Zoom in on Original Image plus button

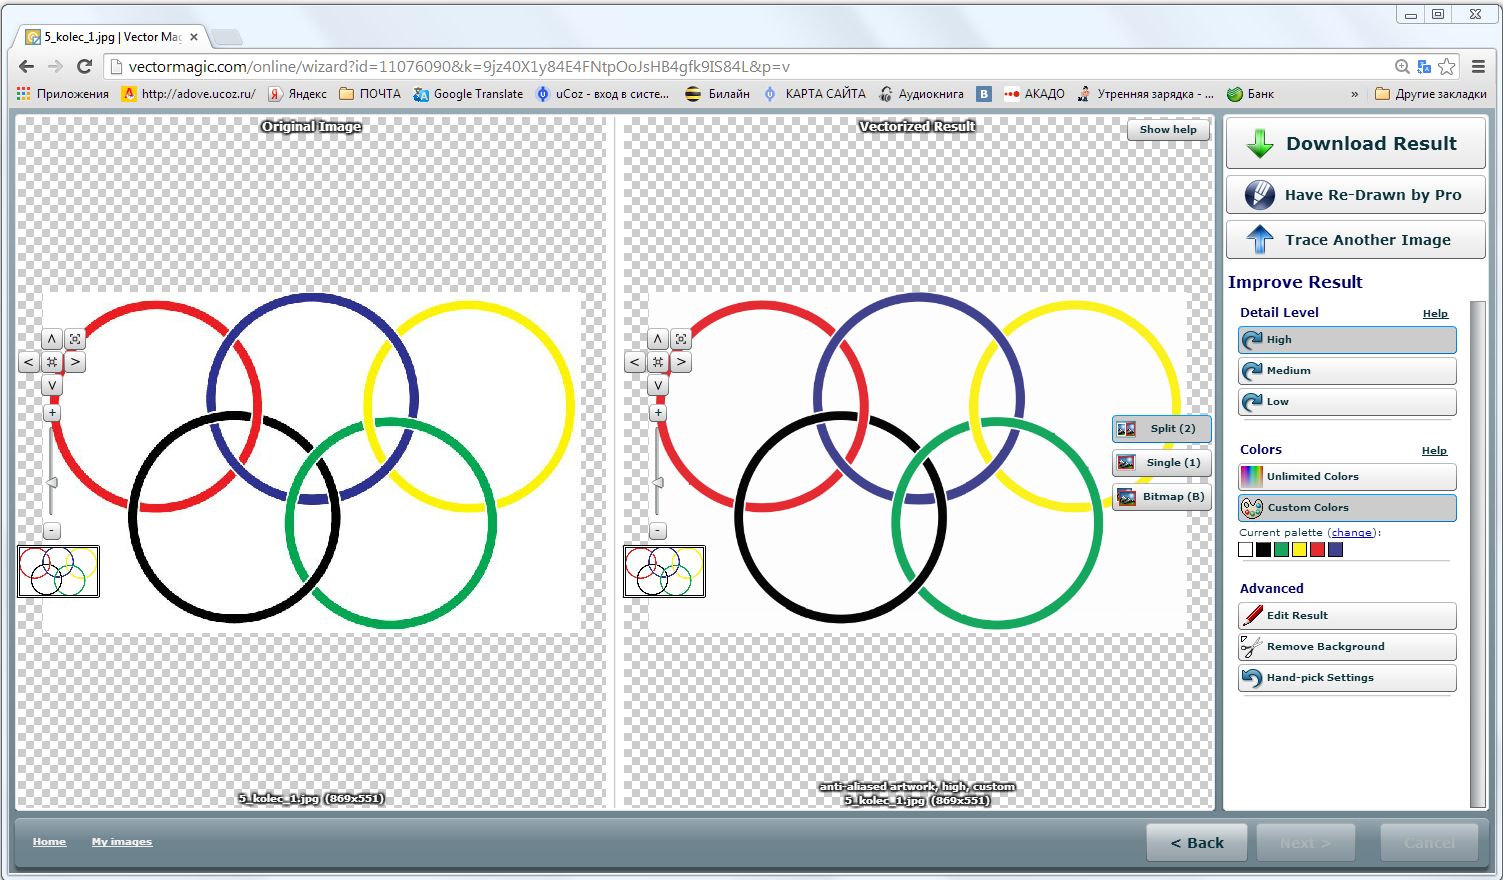[x=52, y=412]
